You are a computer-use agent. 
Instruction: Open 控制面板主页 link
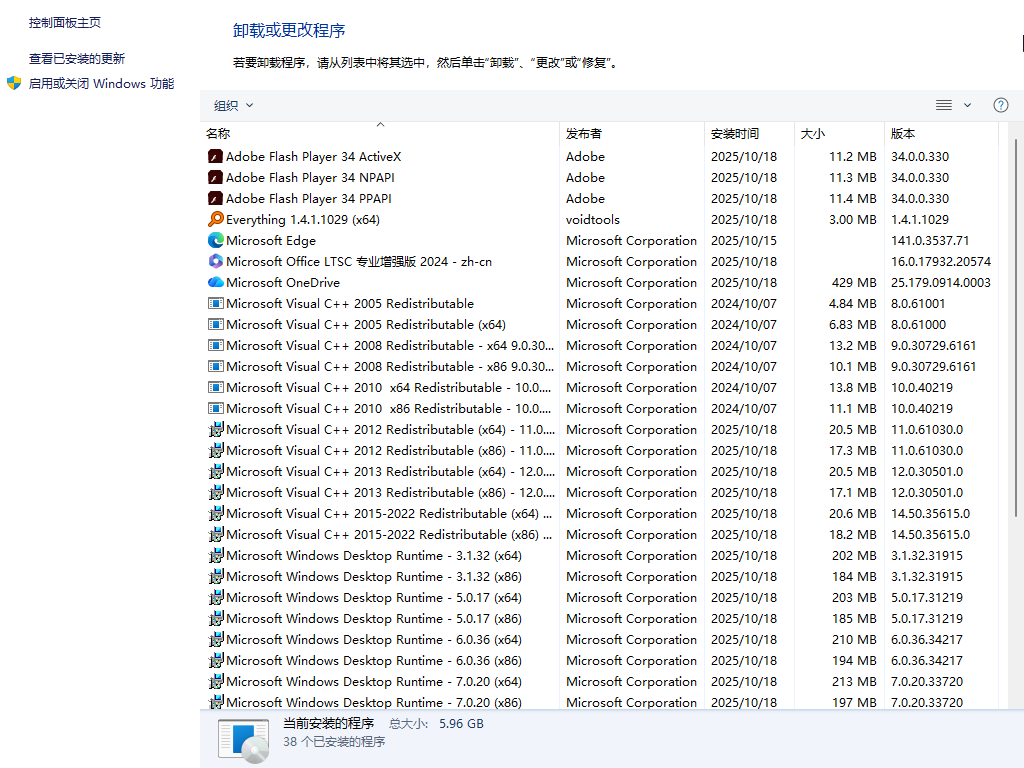point(65,22)
